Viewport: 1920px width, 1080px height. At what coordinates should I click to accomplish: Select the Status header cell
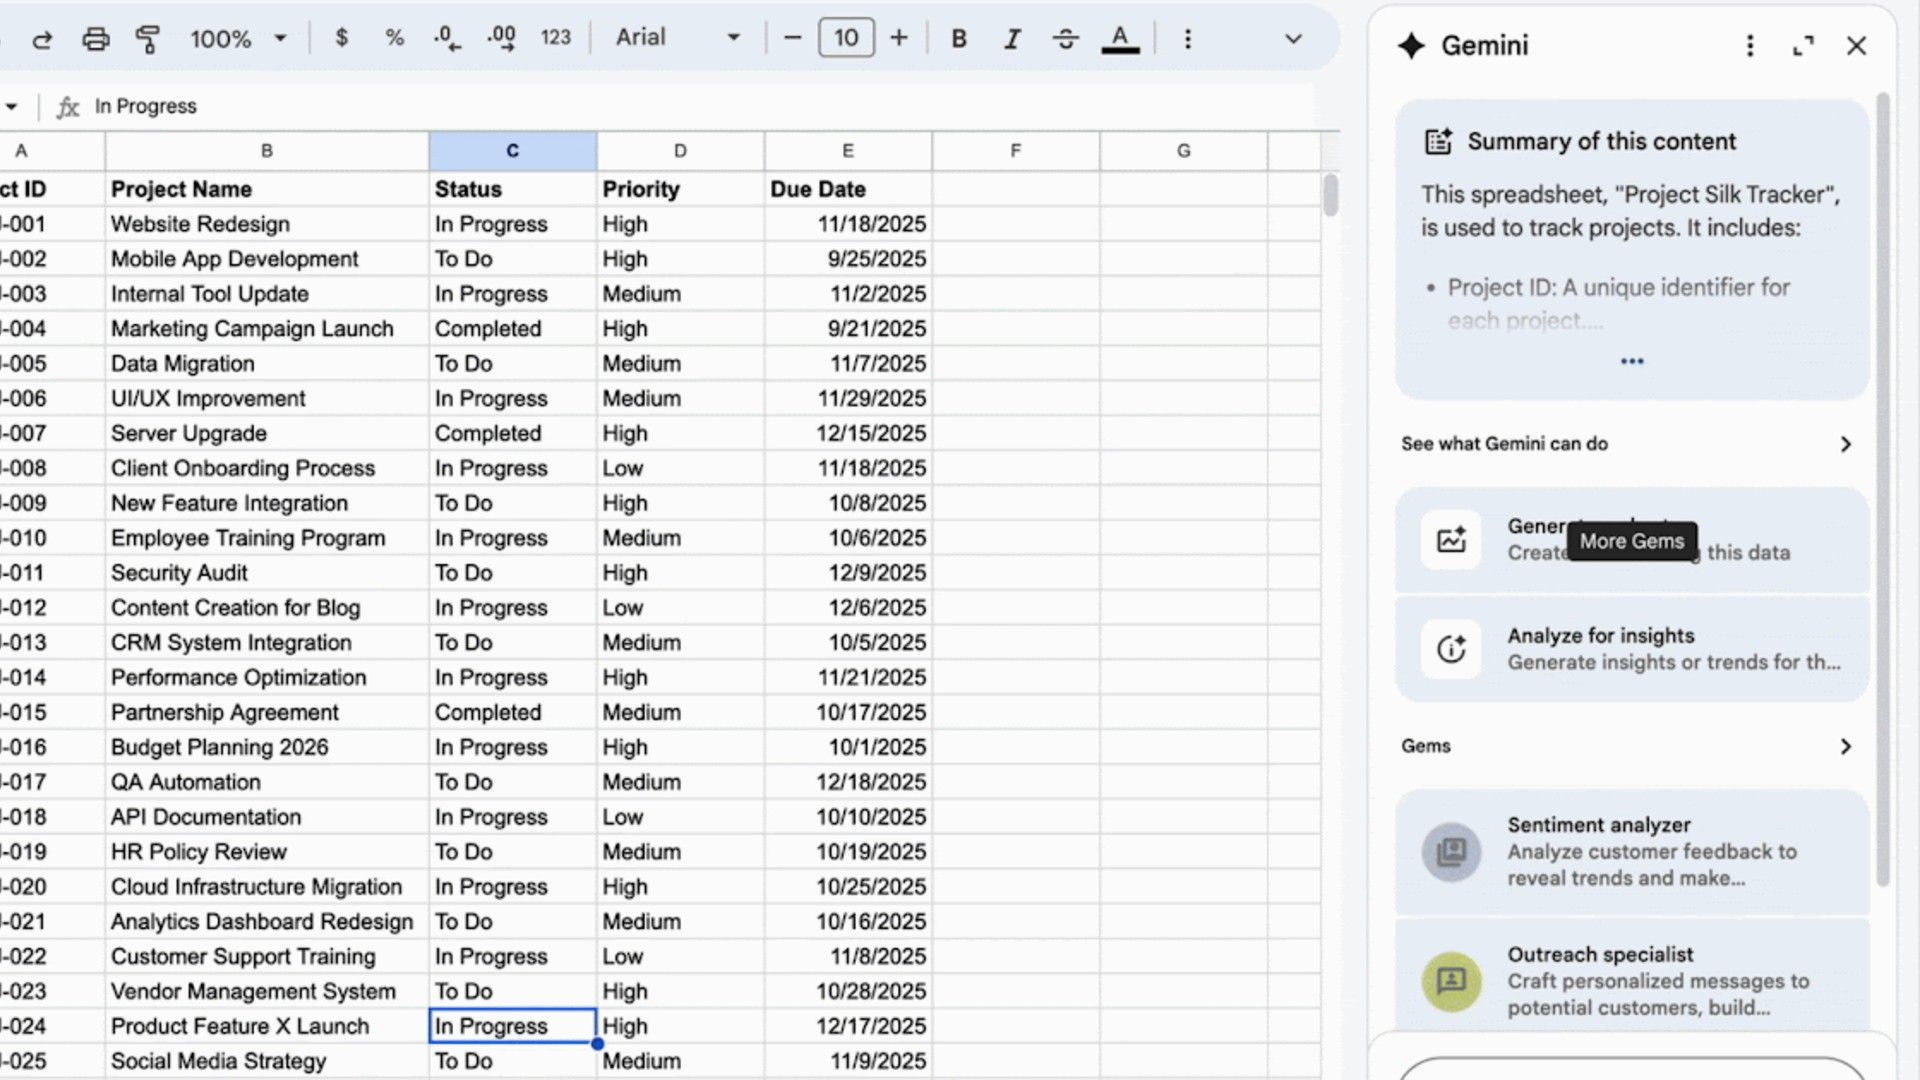(513, 189)
